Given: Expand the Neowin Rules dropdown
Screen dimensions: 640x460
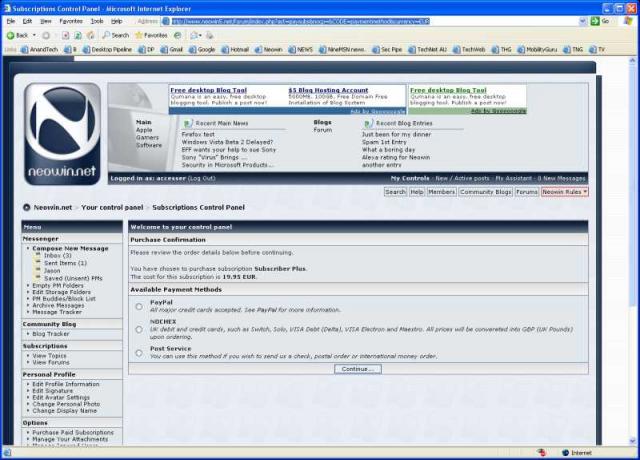Looking at the screenshot, I should click(565, 191).
